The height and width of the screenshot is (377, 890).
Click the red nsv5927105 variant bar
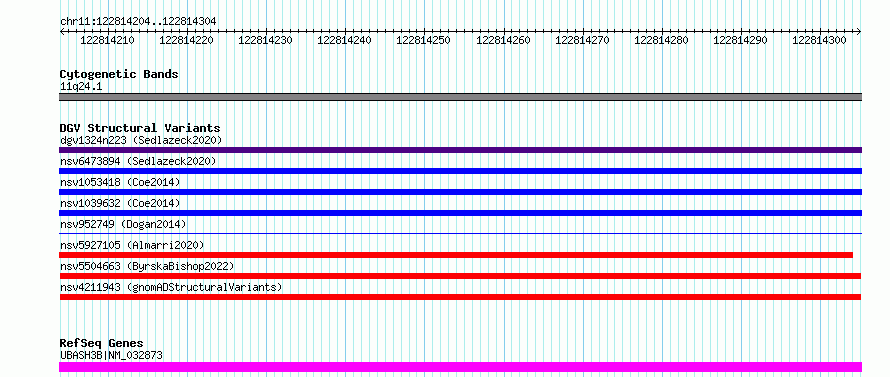[x=456, y=255]
